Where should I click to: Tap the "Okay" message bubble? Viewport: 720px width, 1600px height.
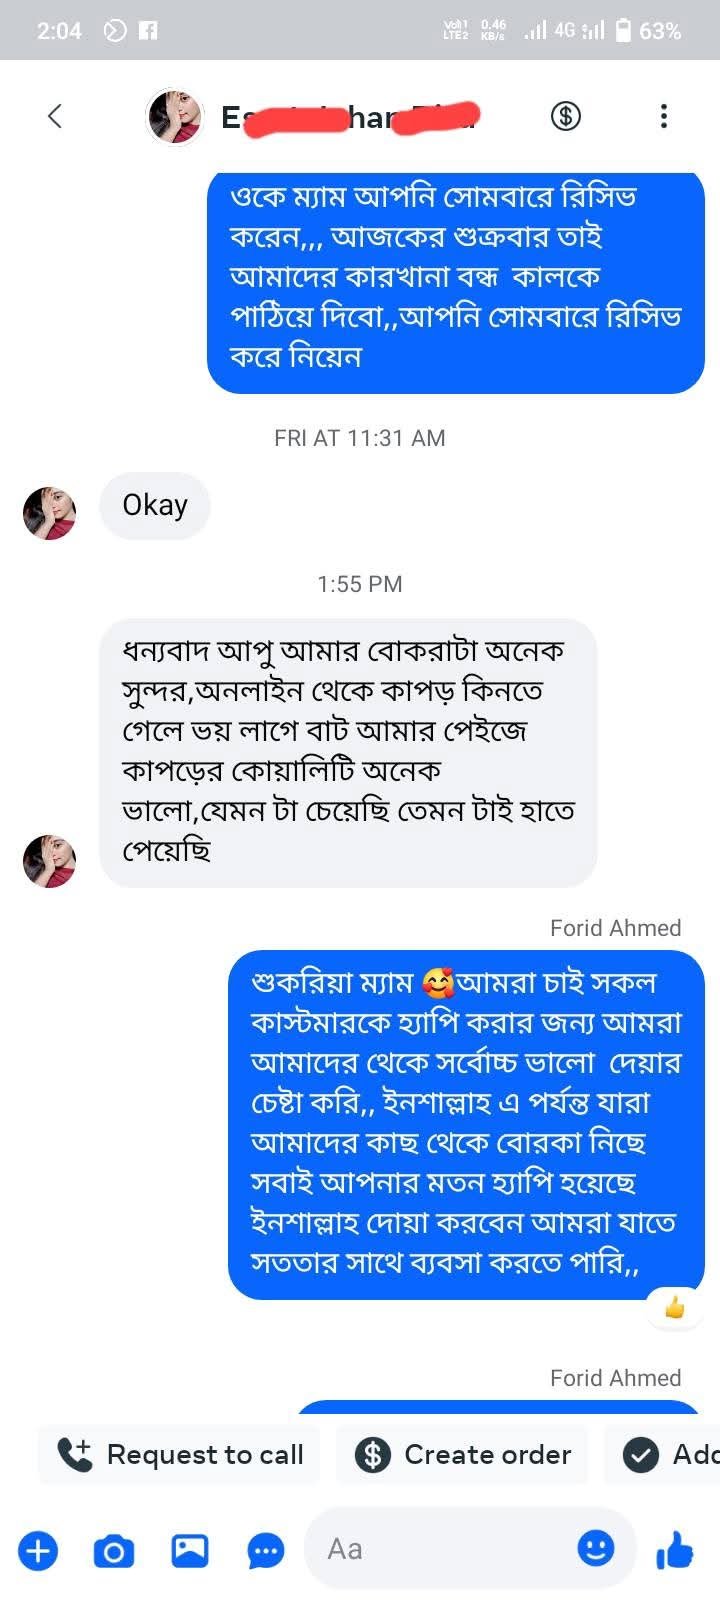(155, 505)
